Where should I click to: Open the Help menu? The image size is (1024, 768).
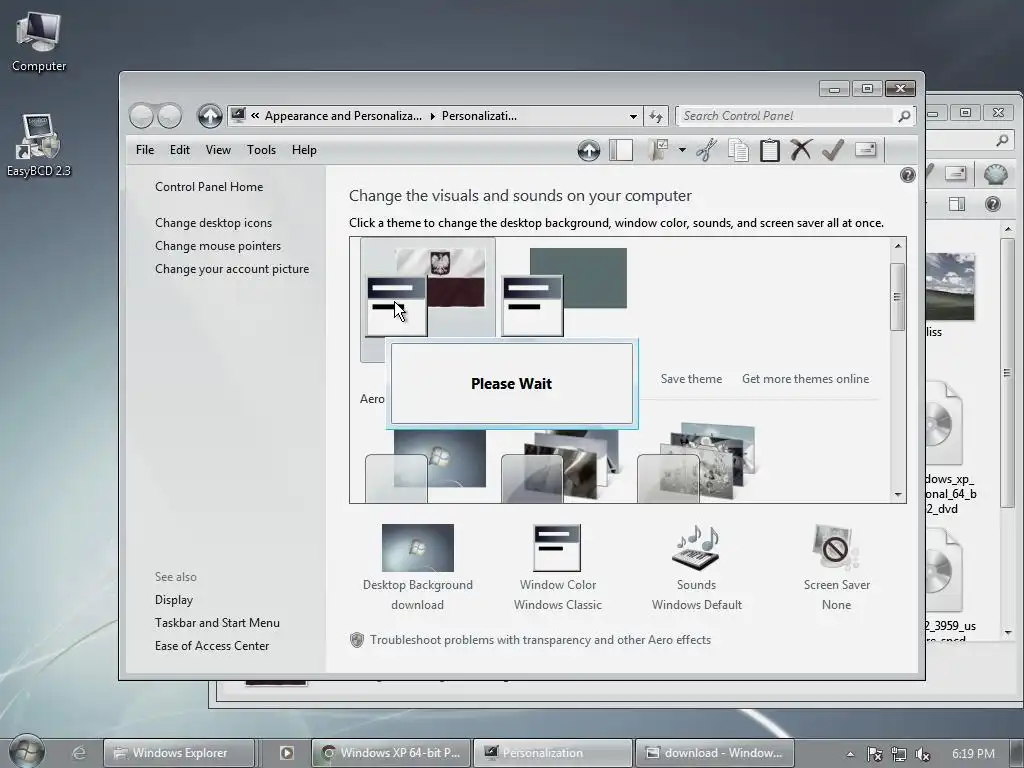click(x=304, y=150)
